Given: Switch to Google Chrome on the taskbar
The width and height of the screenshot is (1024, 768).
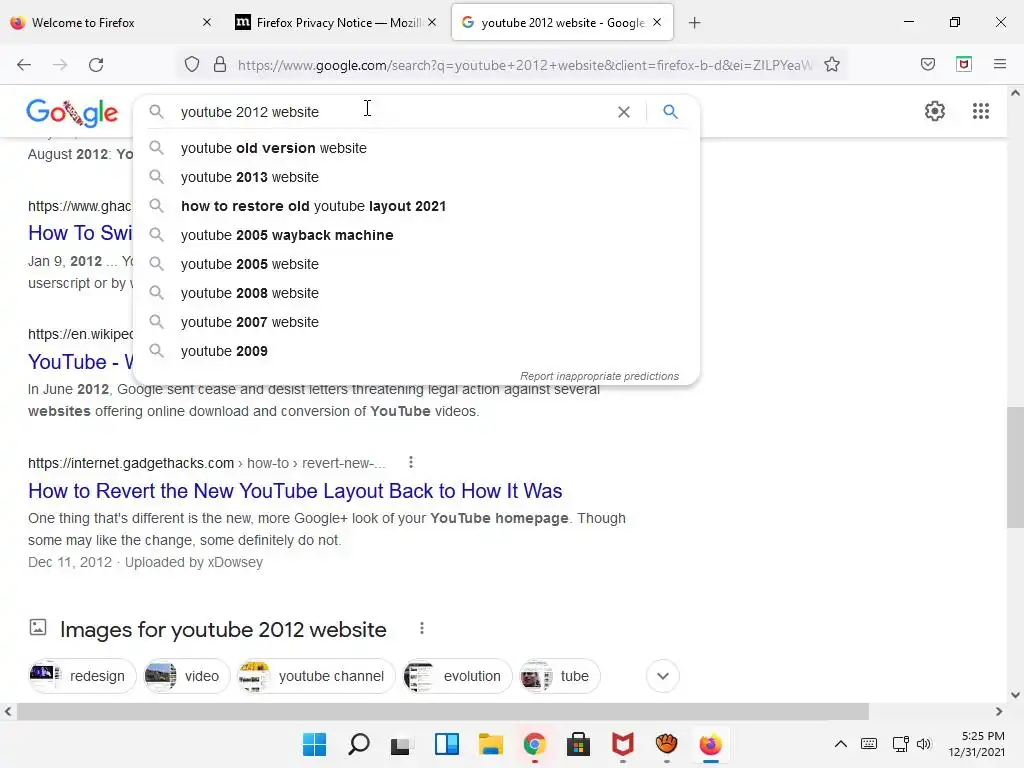Looking at the screenshot, I should point(534,744).
